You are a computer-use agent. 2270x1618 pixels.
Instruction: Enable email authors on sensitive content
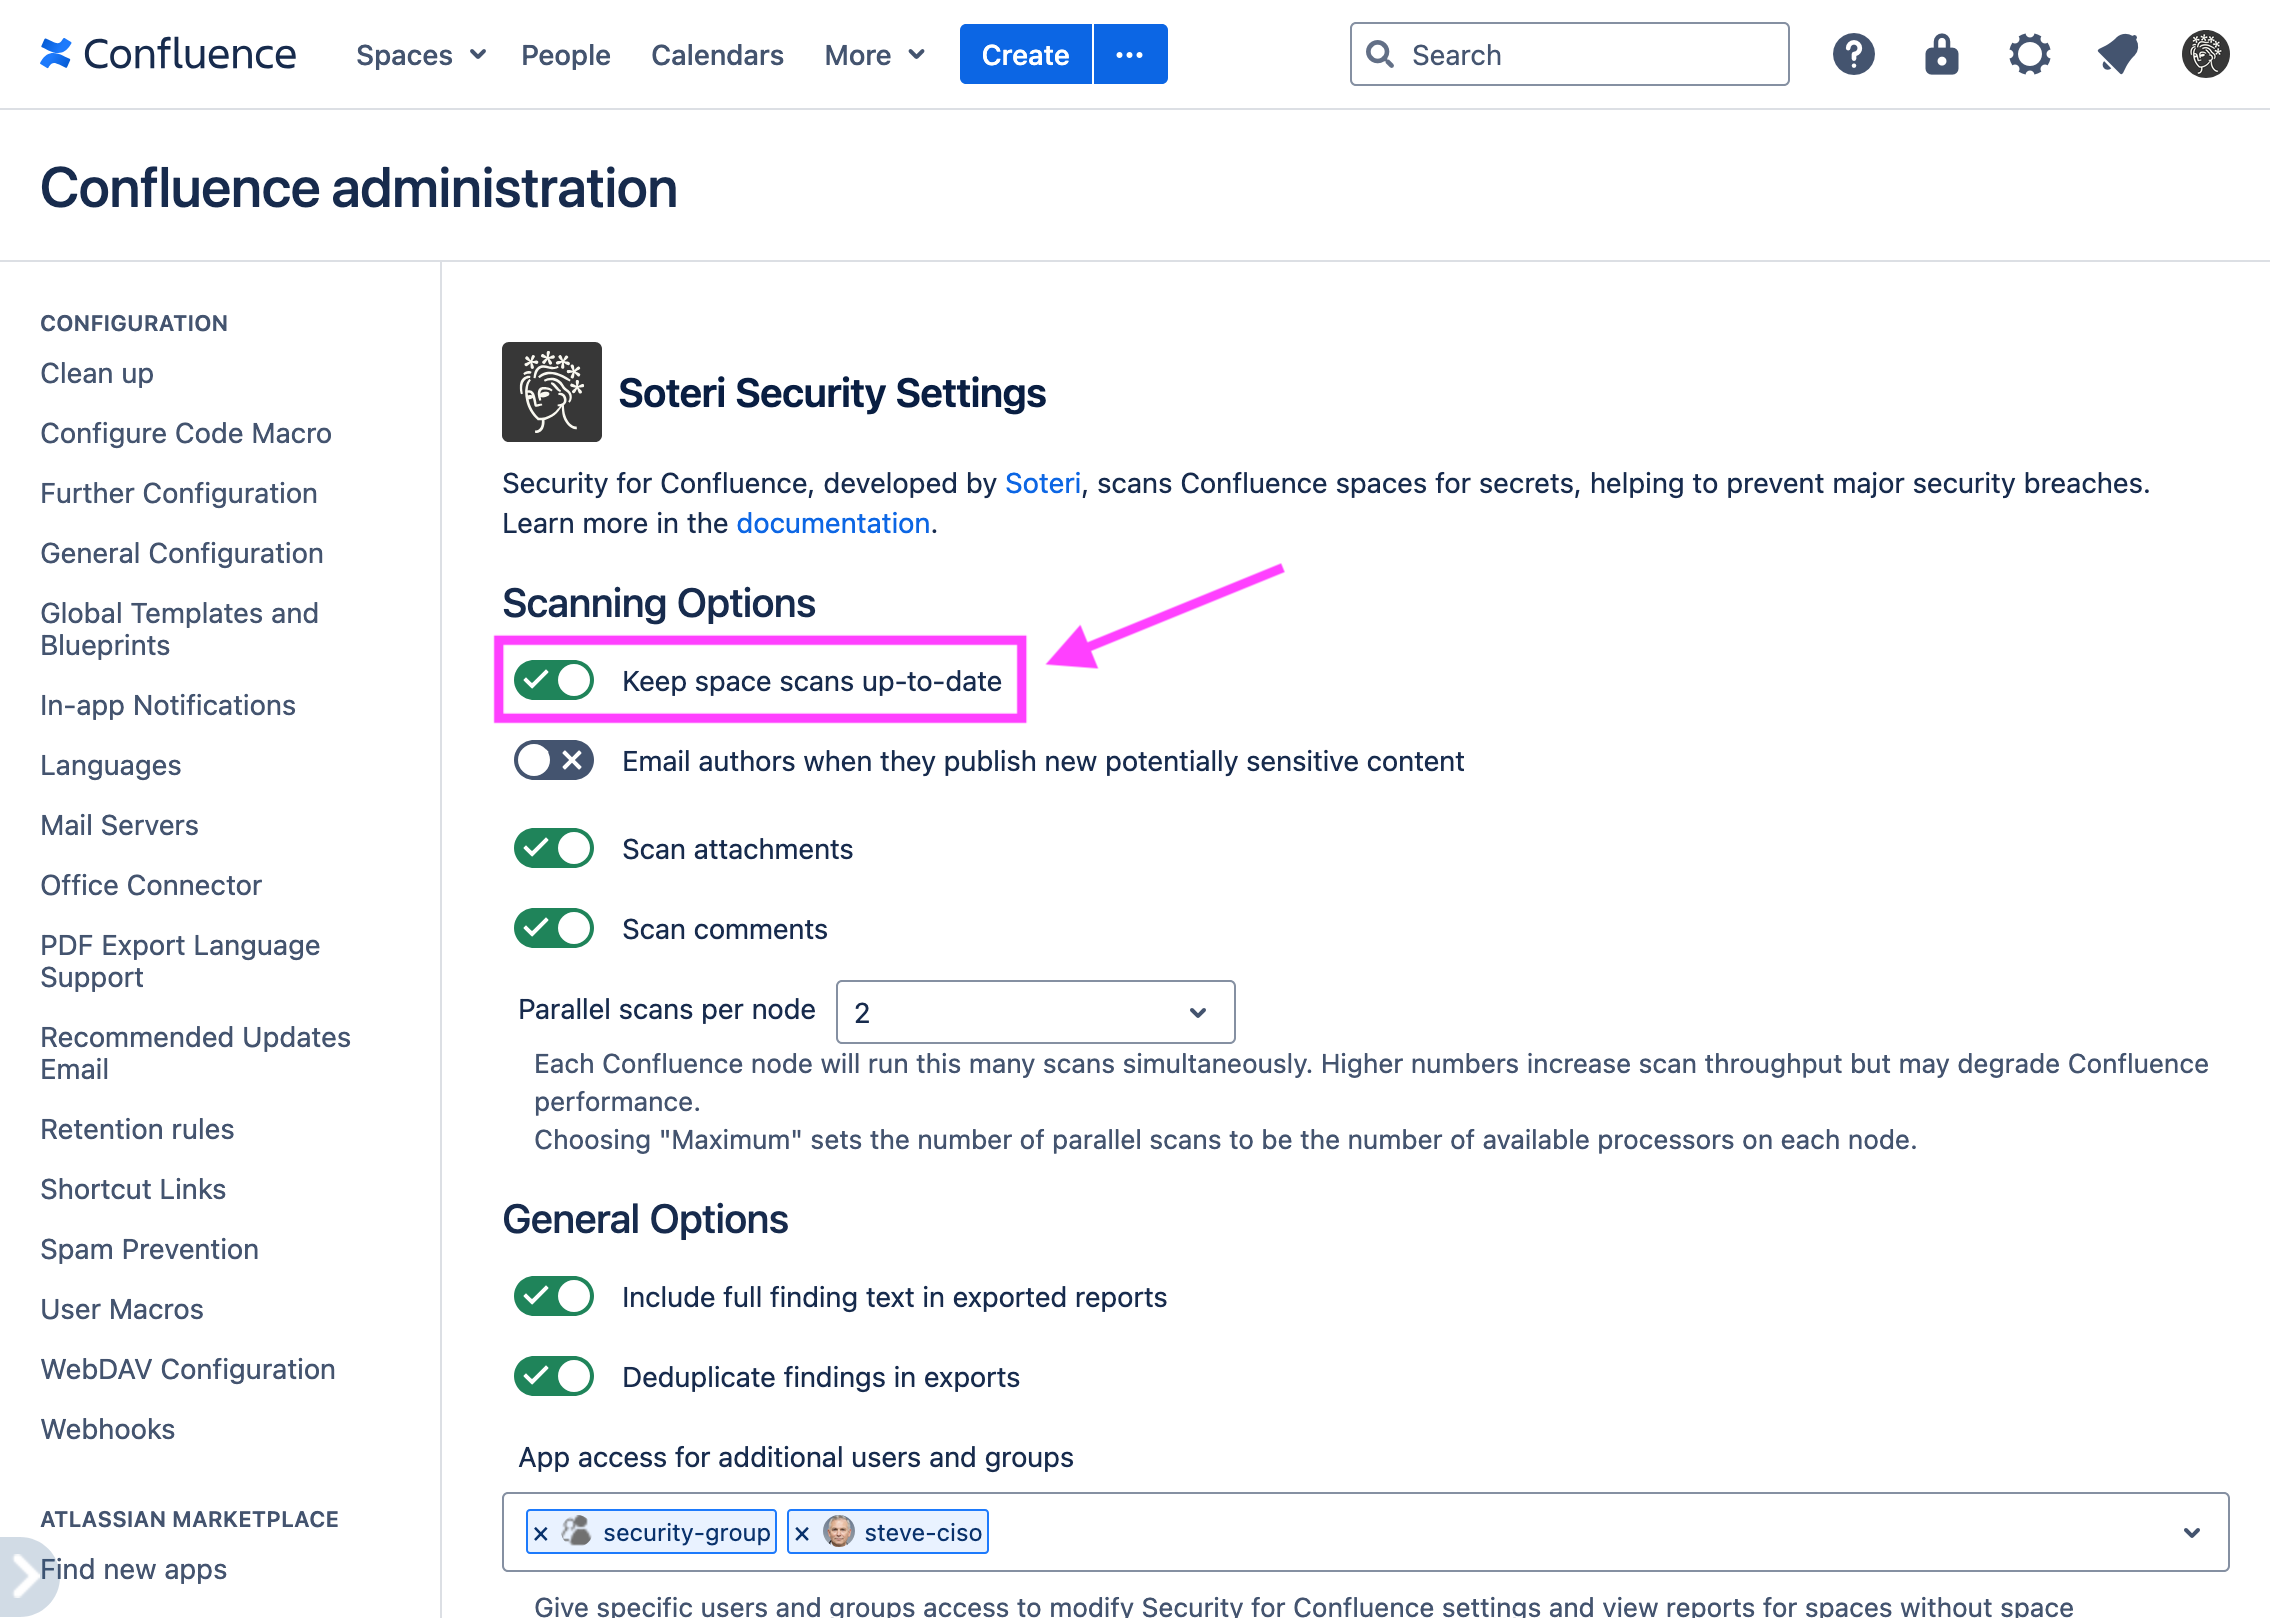[553, 760]
